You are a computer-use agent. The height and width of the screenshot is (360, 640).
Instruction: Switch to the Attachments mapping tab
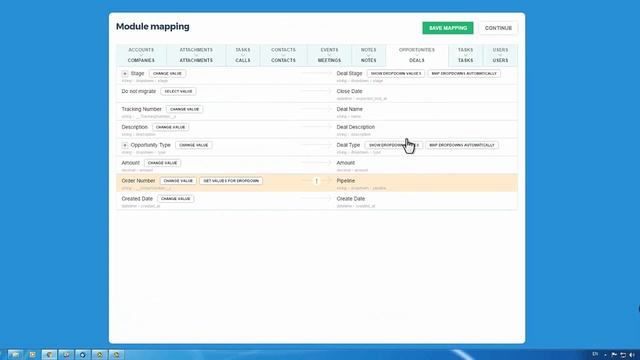tap(196, 55)
